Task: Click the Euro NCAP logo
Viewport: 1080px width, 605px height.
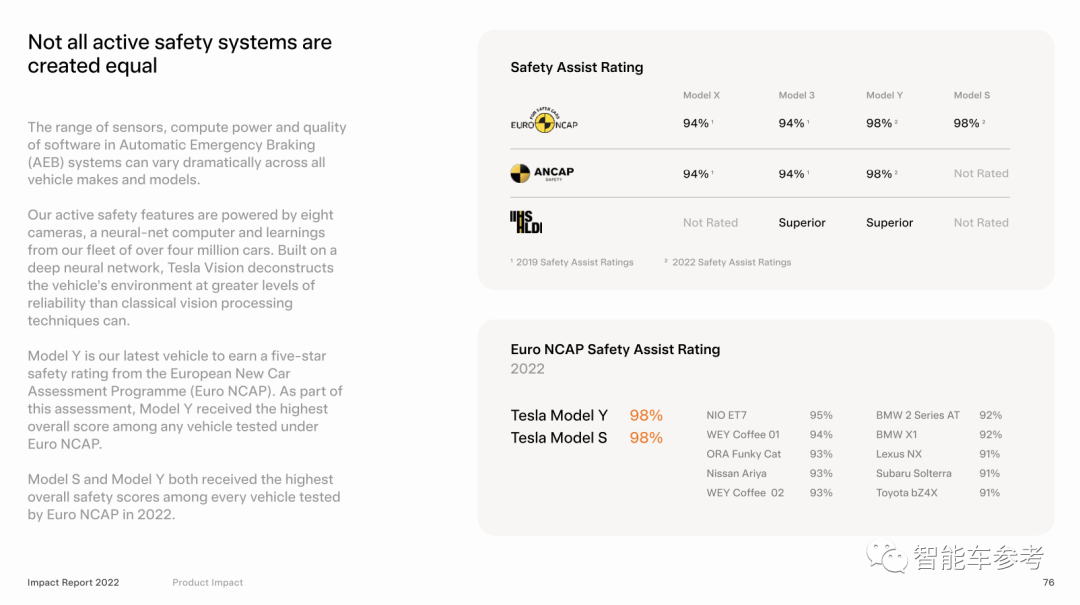Action: coord(543,123)
